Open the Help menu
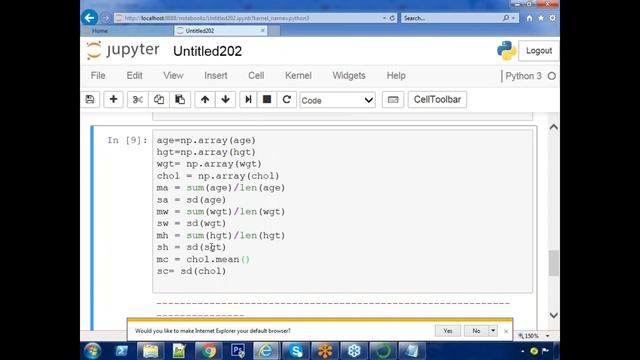 pyautogui.click(x=396, y=76)
